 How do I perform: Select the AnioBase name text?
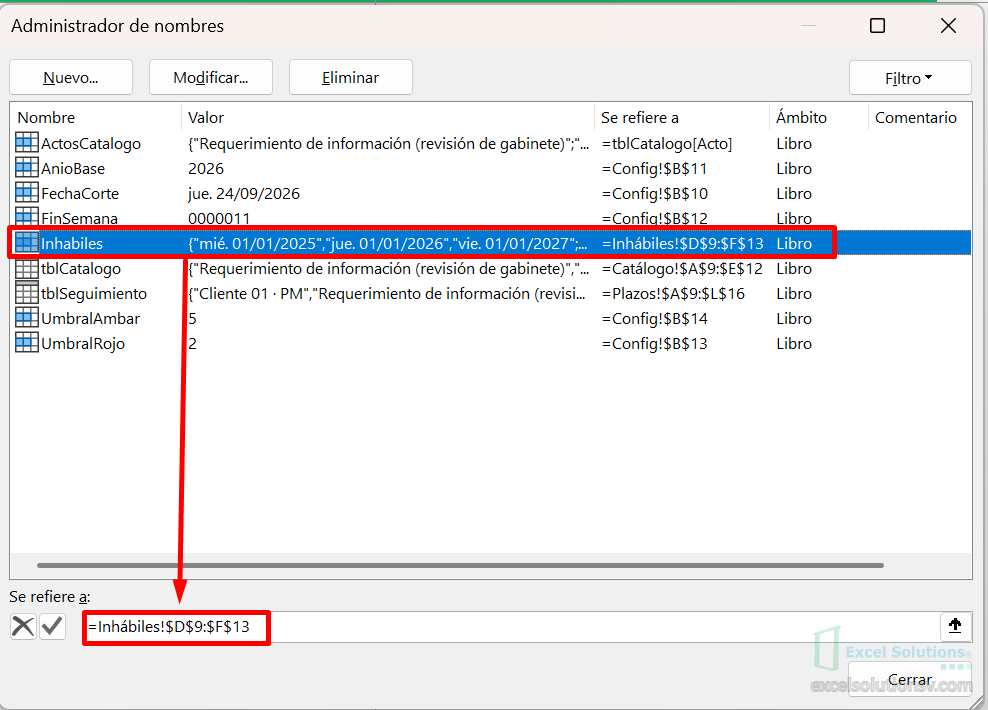(72, 169)
